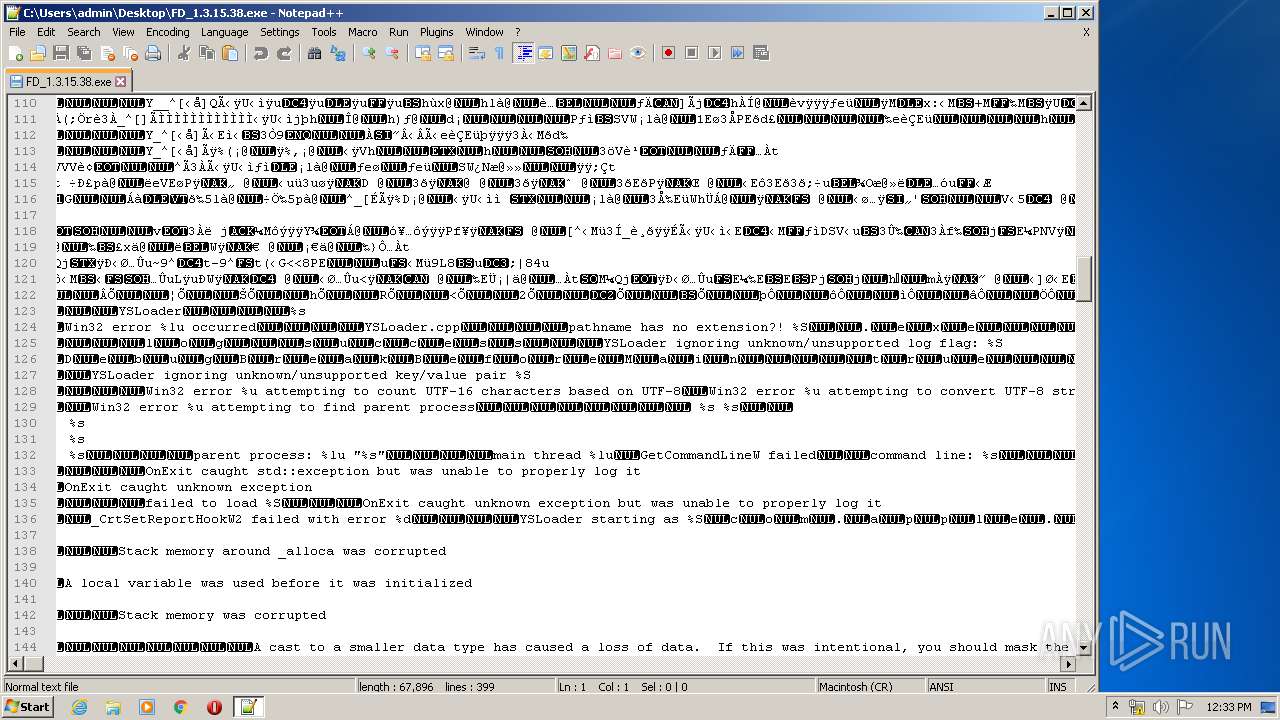This screenshot has width=1280, height=720.
Task: Start macro recording red button
Action: pyautogui.click(x=668, y=53)
